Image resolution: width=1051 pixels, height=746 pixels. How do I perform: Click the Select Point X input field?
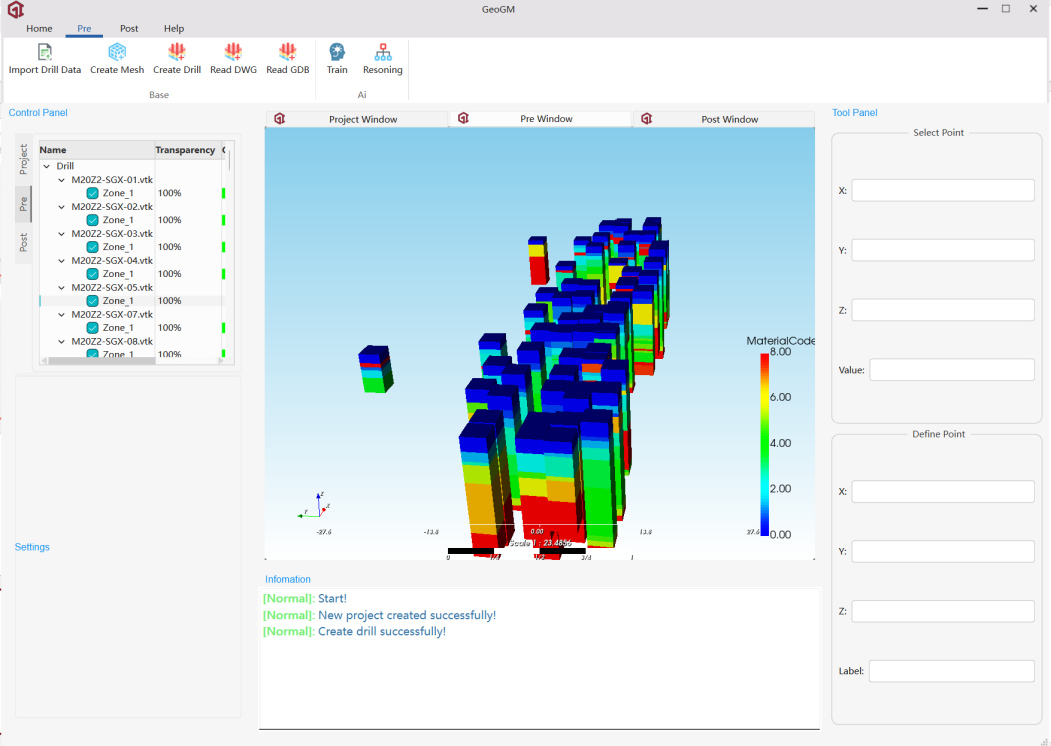tap(942, 190)
